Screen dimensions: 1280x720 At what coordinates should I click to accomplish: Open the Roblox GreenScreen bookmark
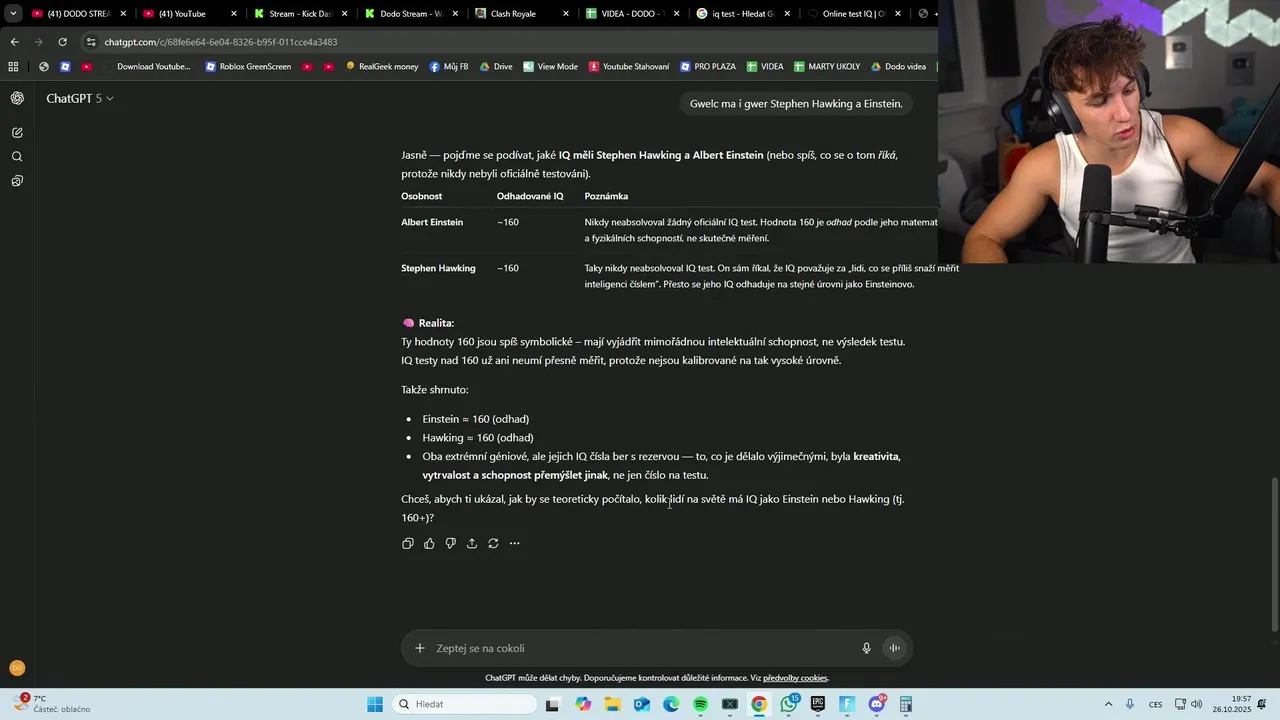click(248, 66)
